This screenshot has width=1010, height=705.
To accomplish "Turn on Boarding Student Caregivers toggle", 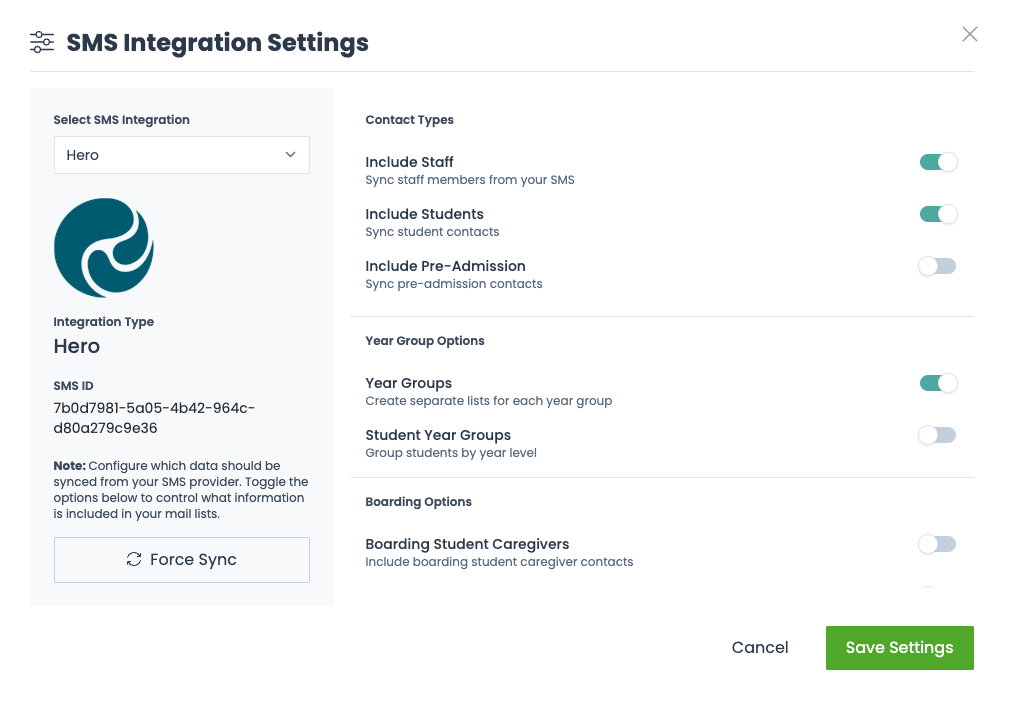I will (x=938, y=544).
